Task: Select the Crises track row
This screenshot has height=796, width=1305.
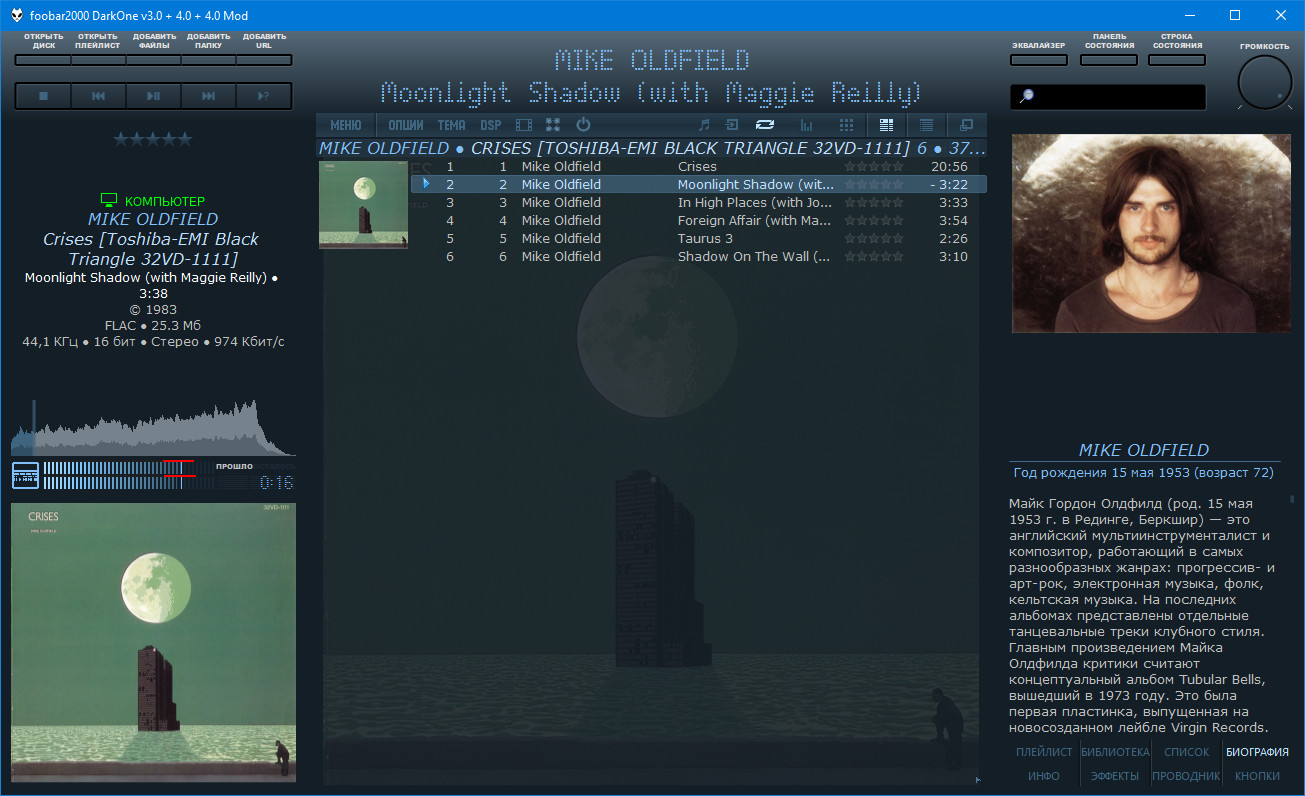Action: coord(699,166)
